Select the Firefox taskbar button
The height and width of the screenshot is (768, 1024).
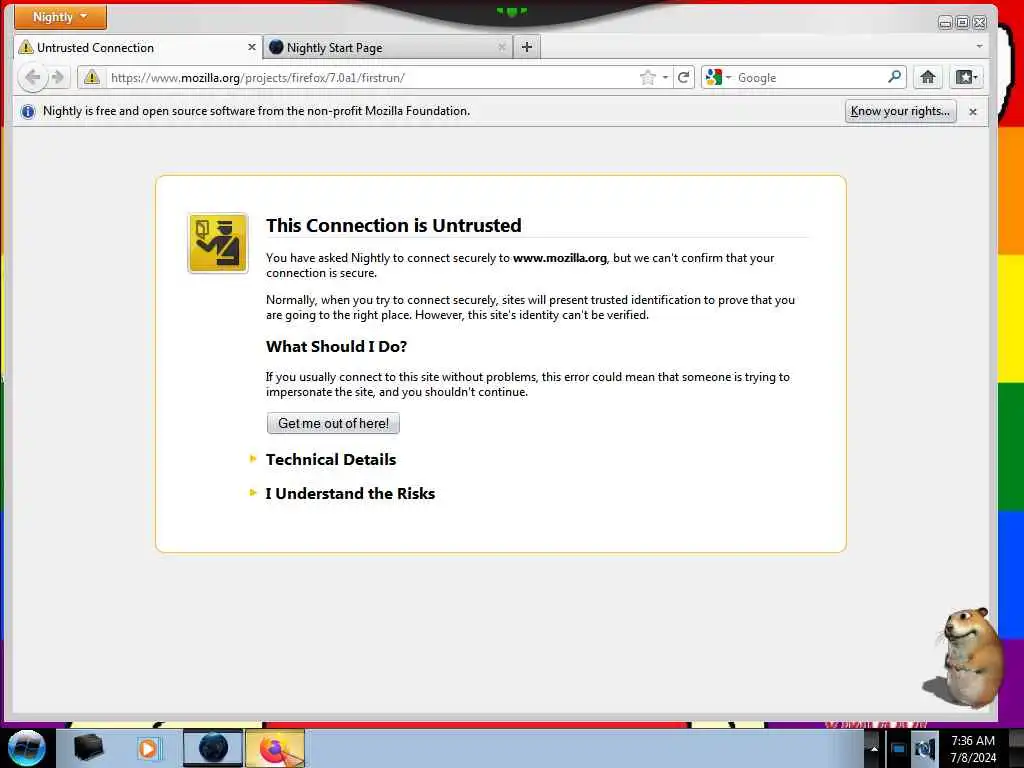[x=275, y=748]
